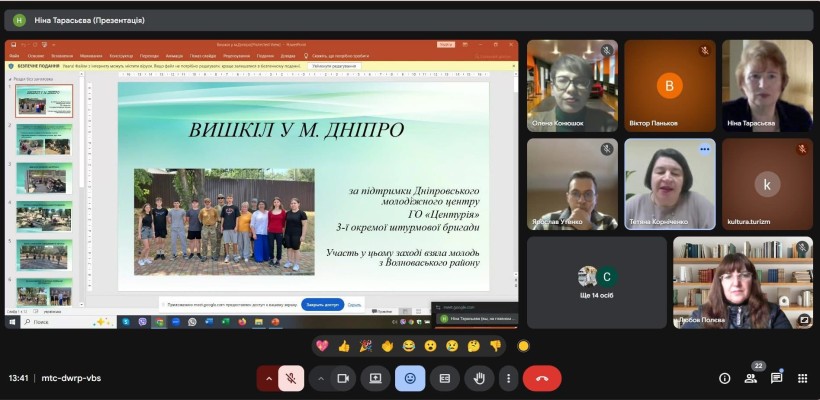
Task: Send clapping hands reaction
Action: pos(387,346)
